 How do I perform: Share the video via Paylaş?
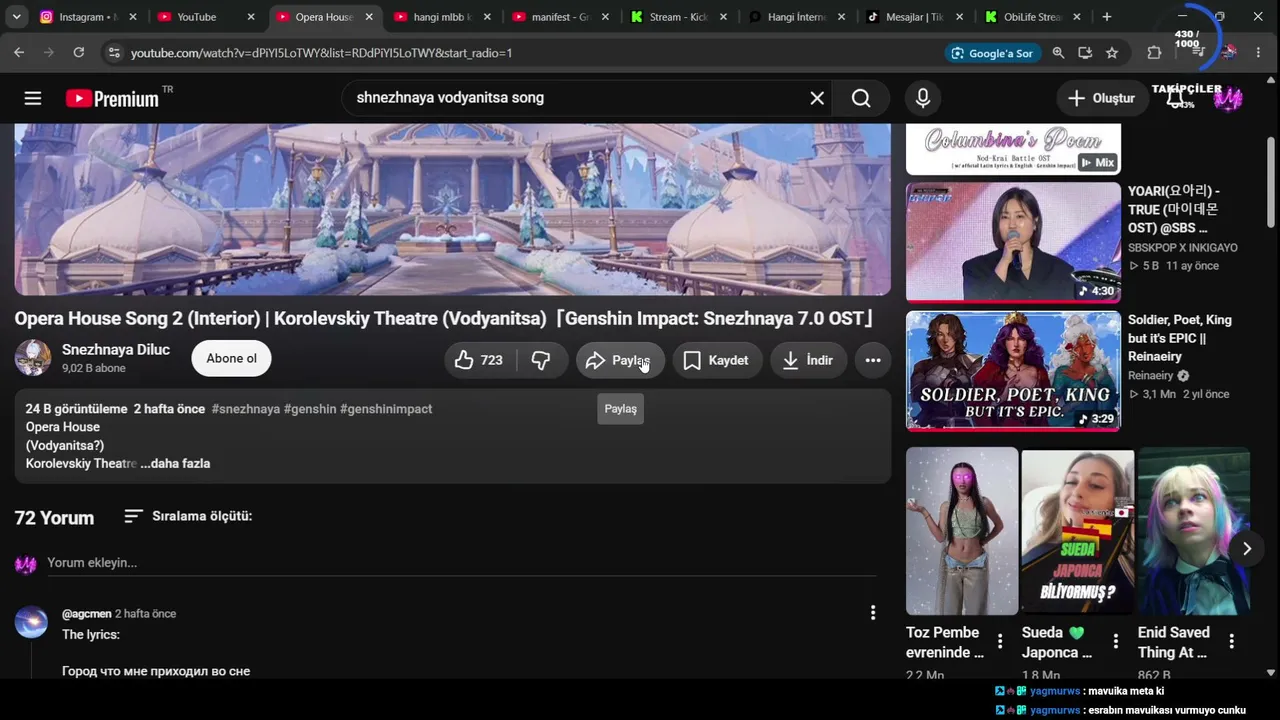pyautogui.click(x=620, y=360)
